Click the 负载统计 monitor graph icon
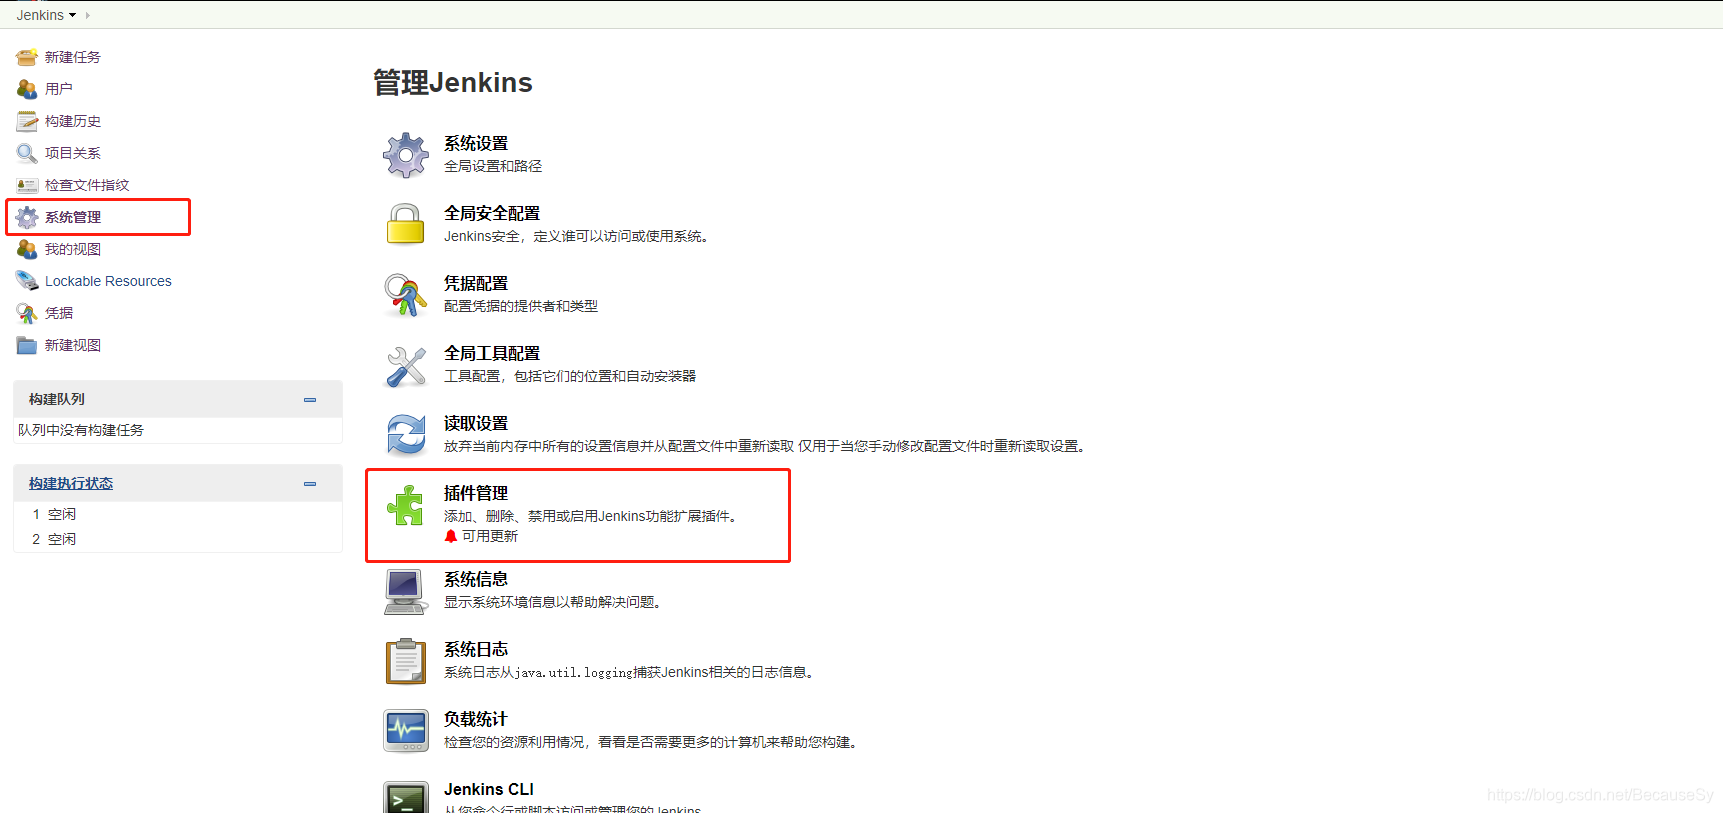This screenshot has width=1723, height=813. 406,731
